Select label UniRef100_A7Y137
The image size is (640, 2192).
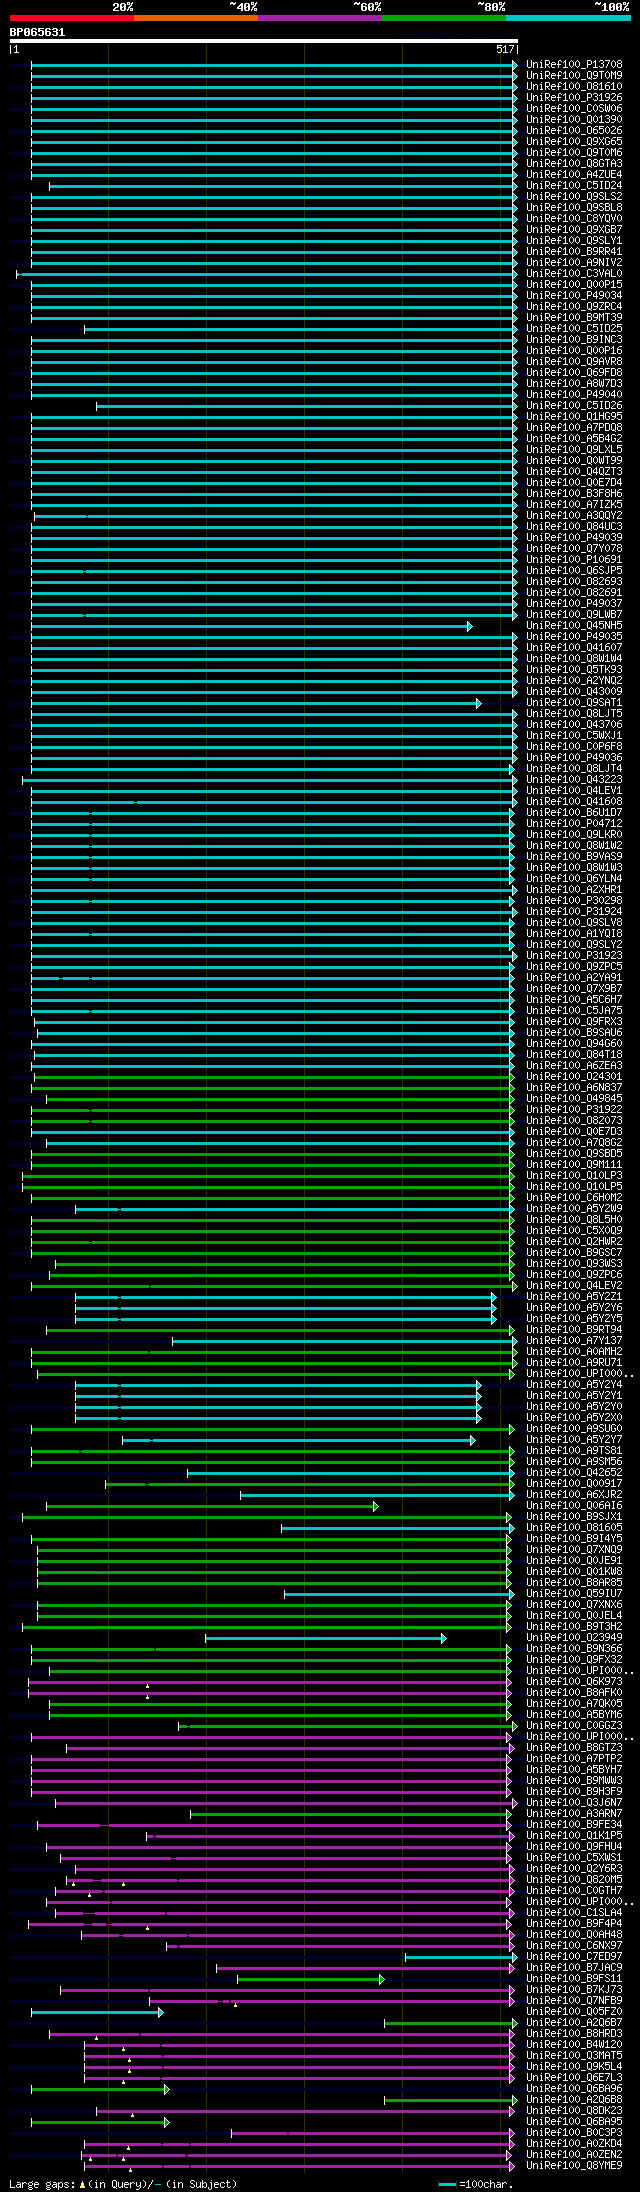(574, 1341)
